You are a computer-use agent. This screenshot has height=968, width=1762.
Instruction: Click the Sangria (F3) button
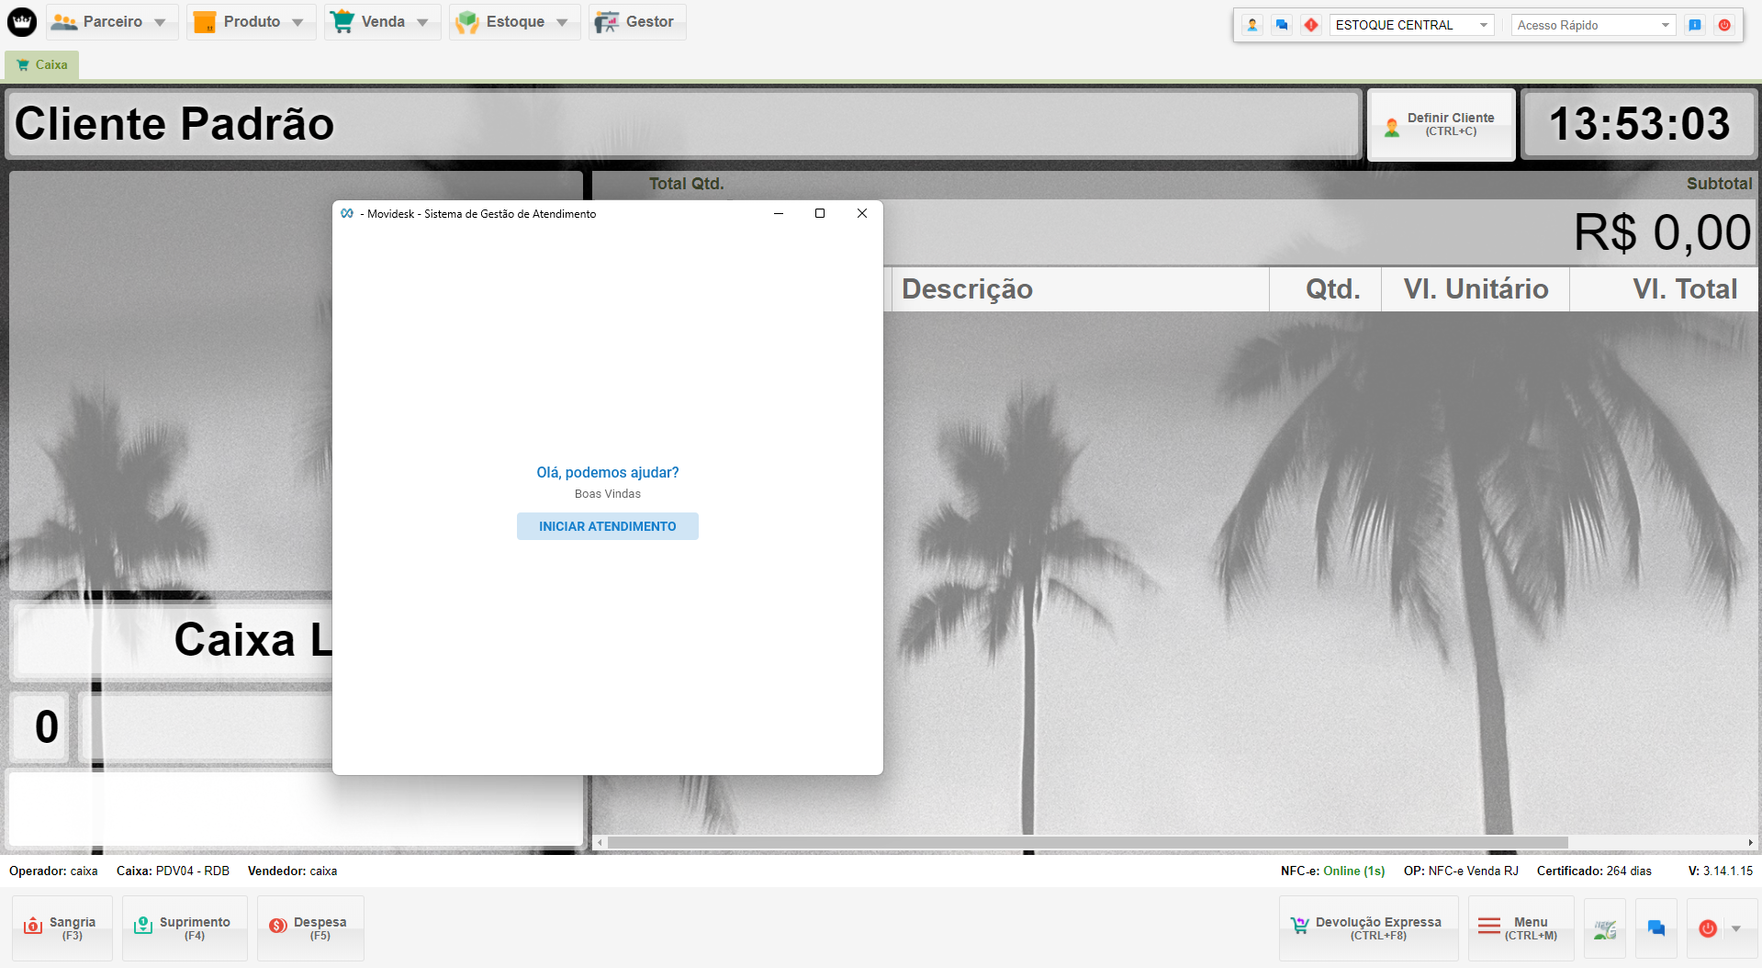click(62, 929)
